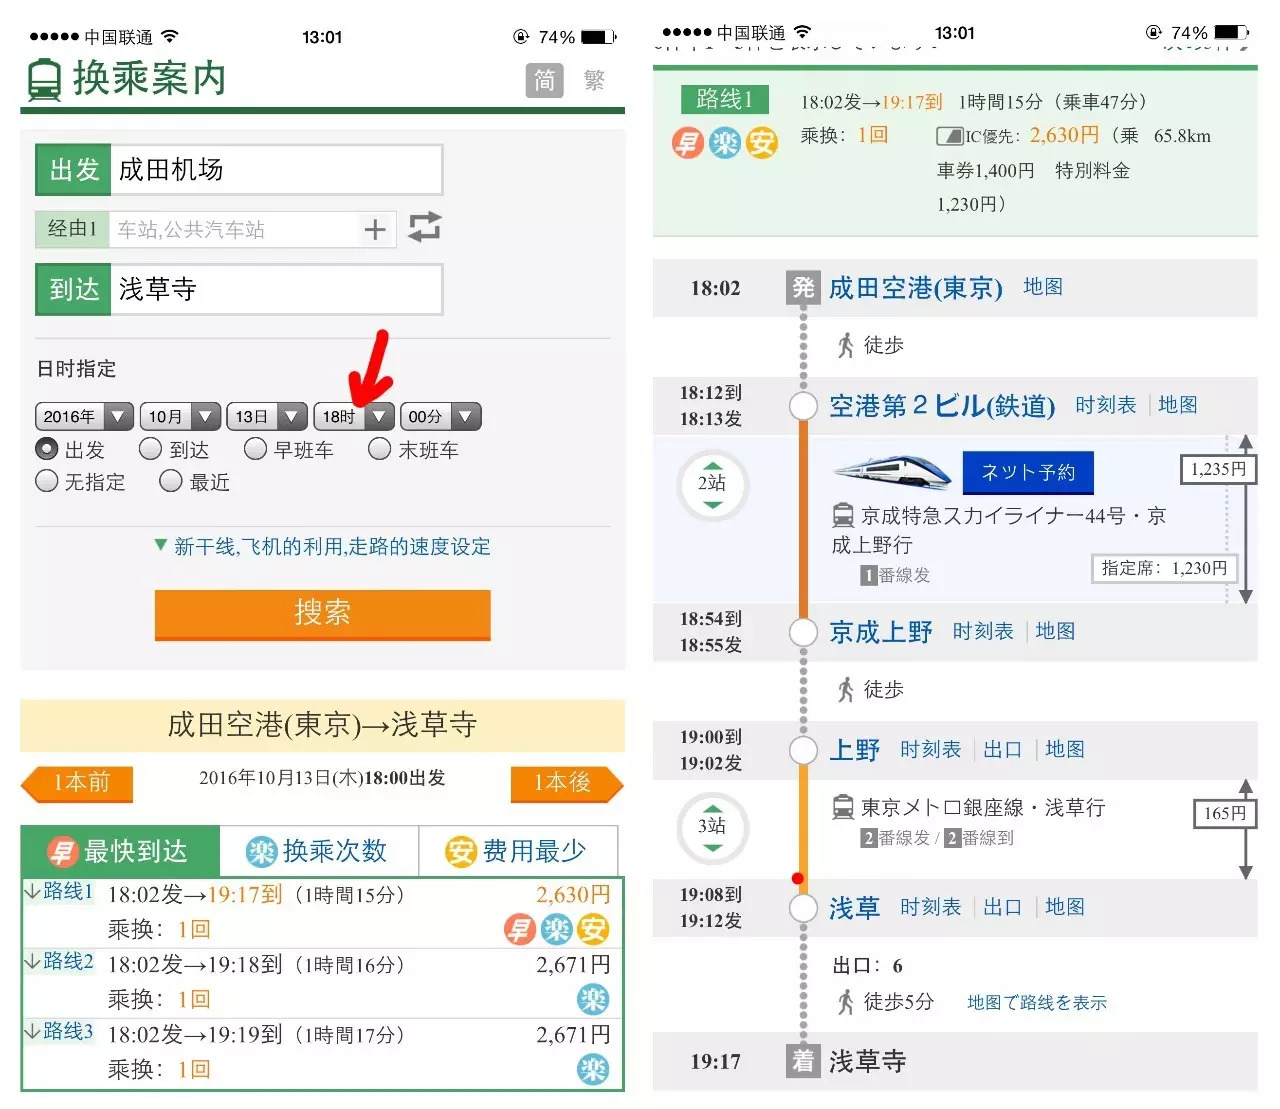Select the 到达 radio button
The image size is (1280, 1109).
coord(151,449)
